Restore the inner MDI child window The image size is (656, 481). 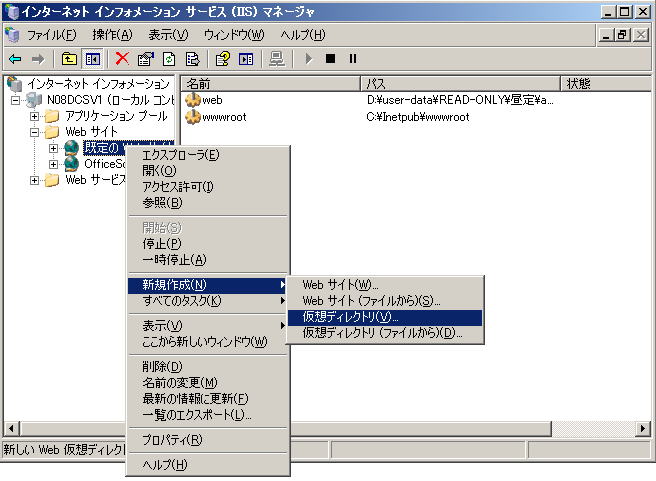(x=623, y=35)
